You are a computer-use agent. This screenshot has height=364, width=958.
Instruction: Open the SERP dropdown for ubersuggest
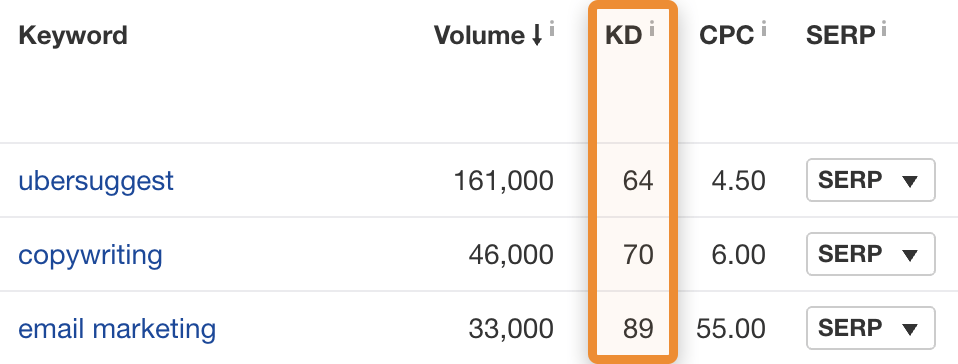pyautogui.click(x=871, y=180)
